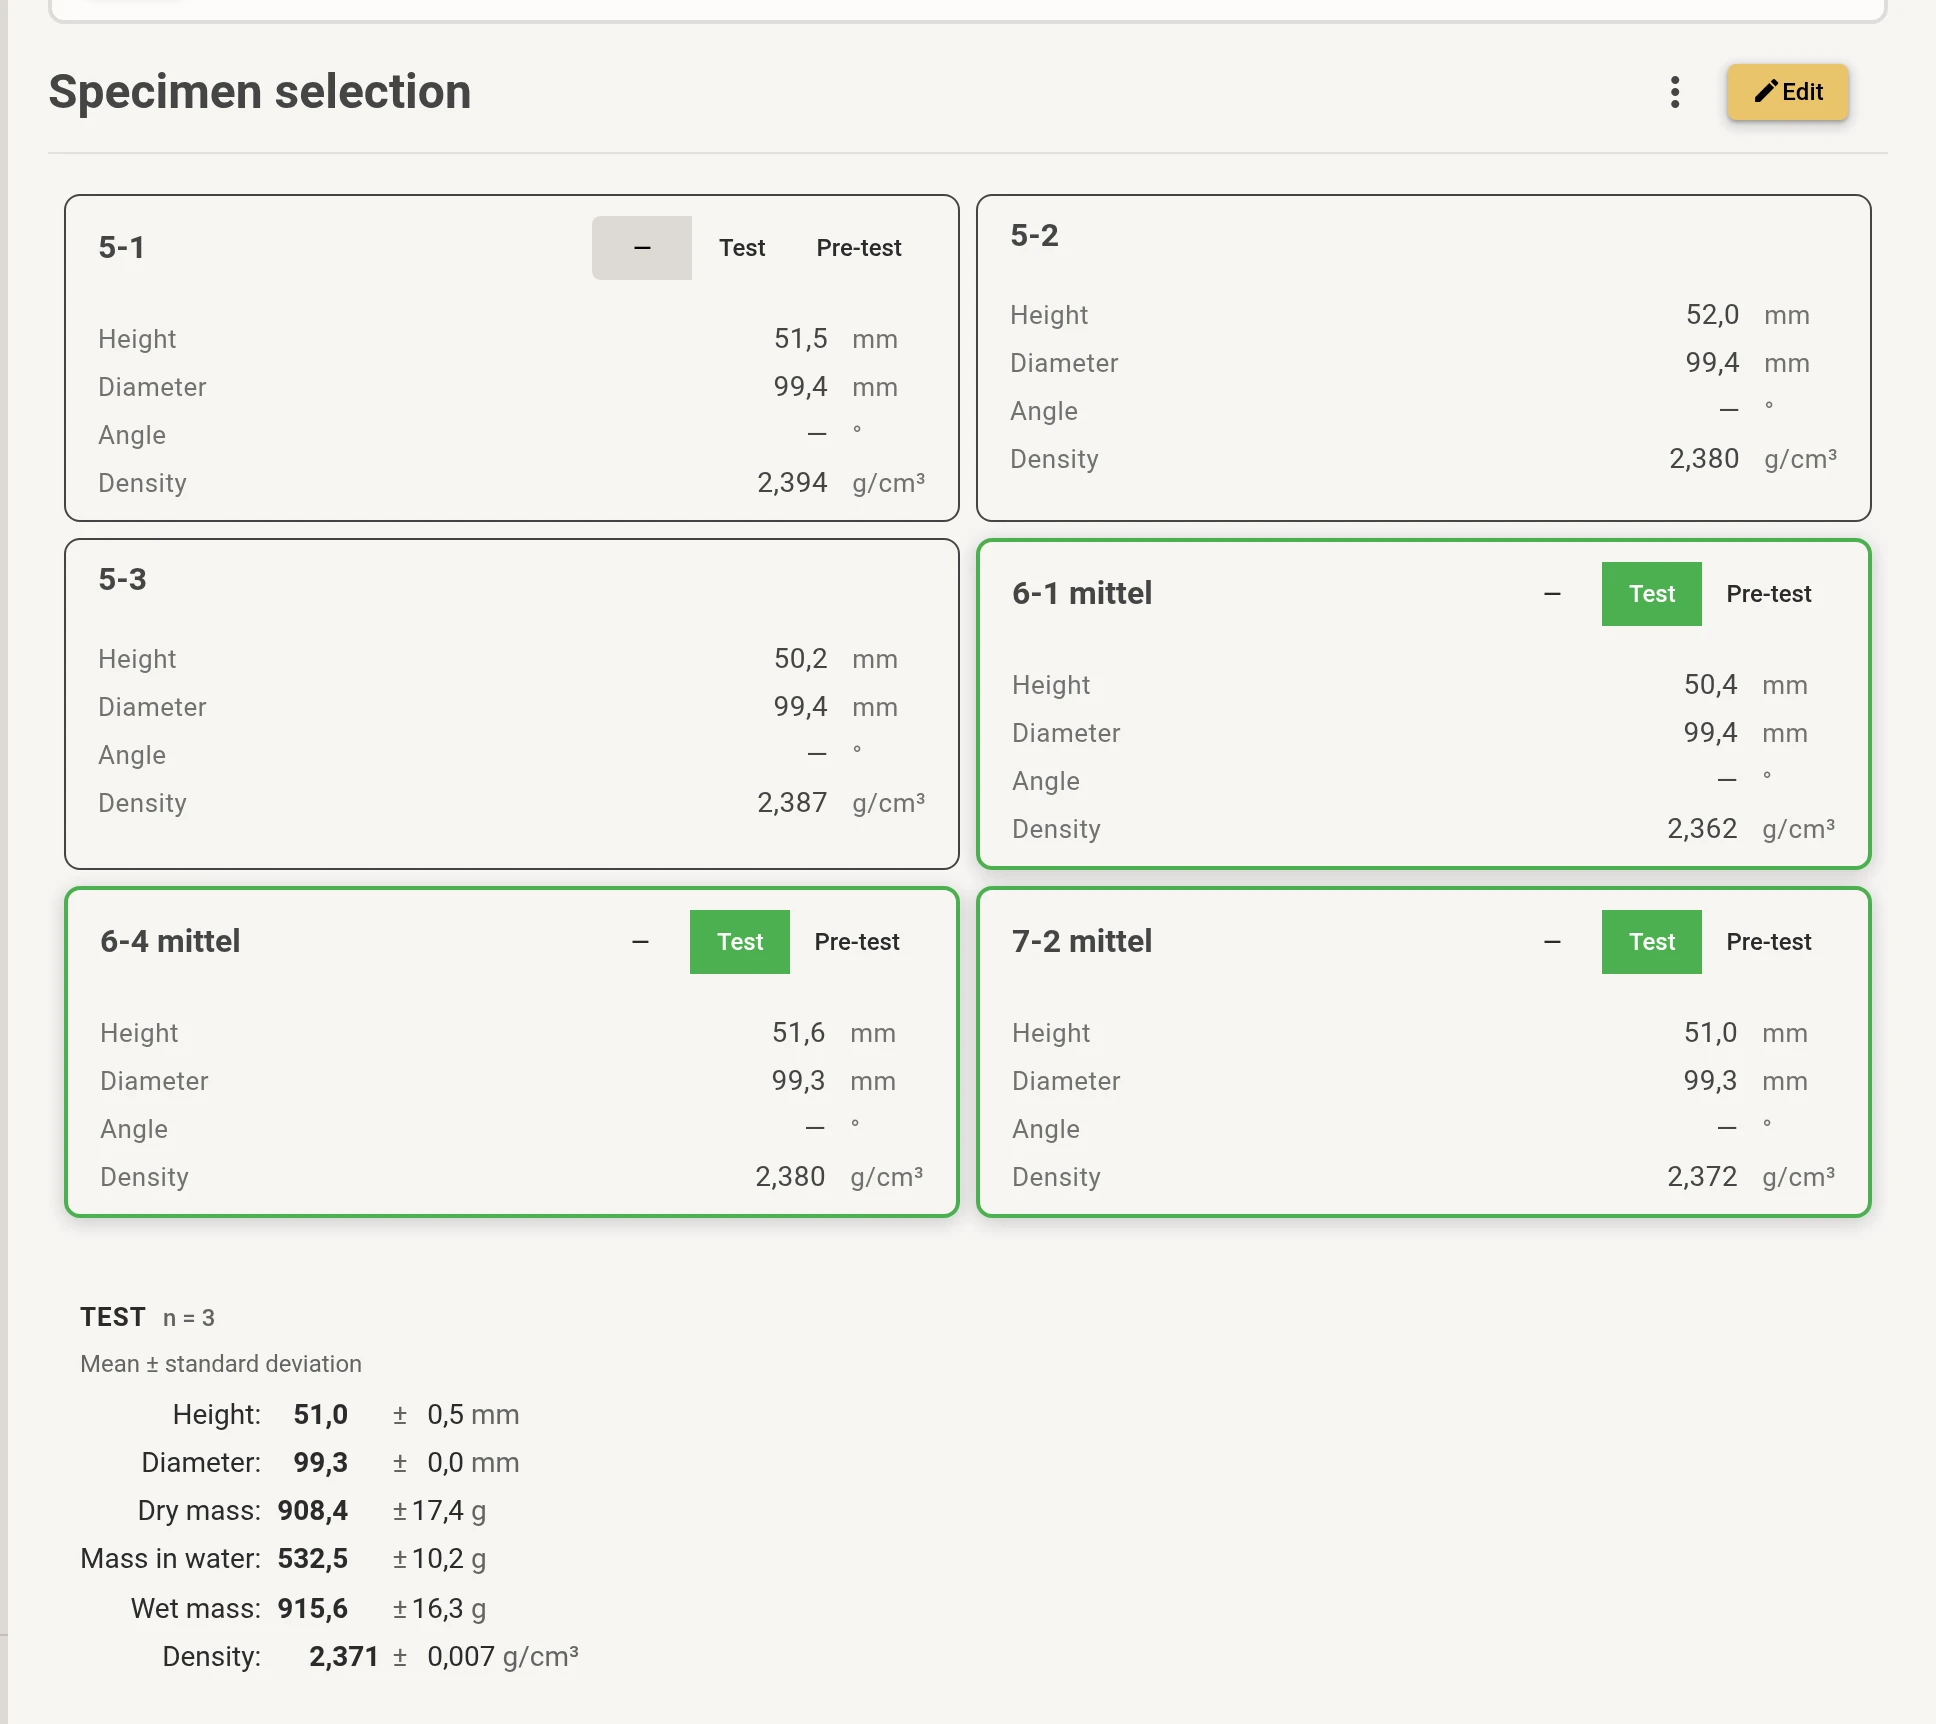Click density value 2,387 in 5-3
This screenshot has height=1724, width=1936.
click(x=792, y=803)
